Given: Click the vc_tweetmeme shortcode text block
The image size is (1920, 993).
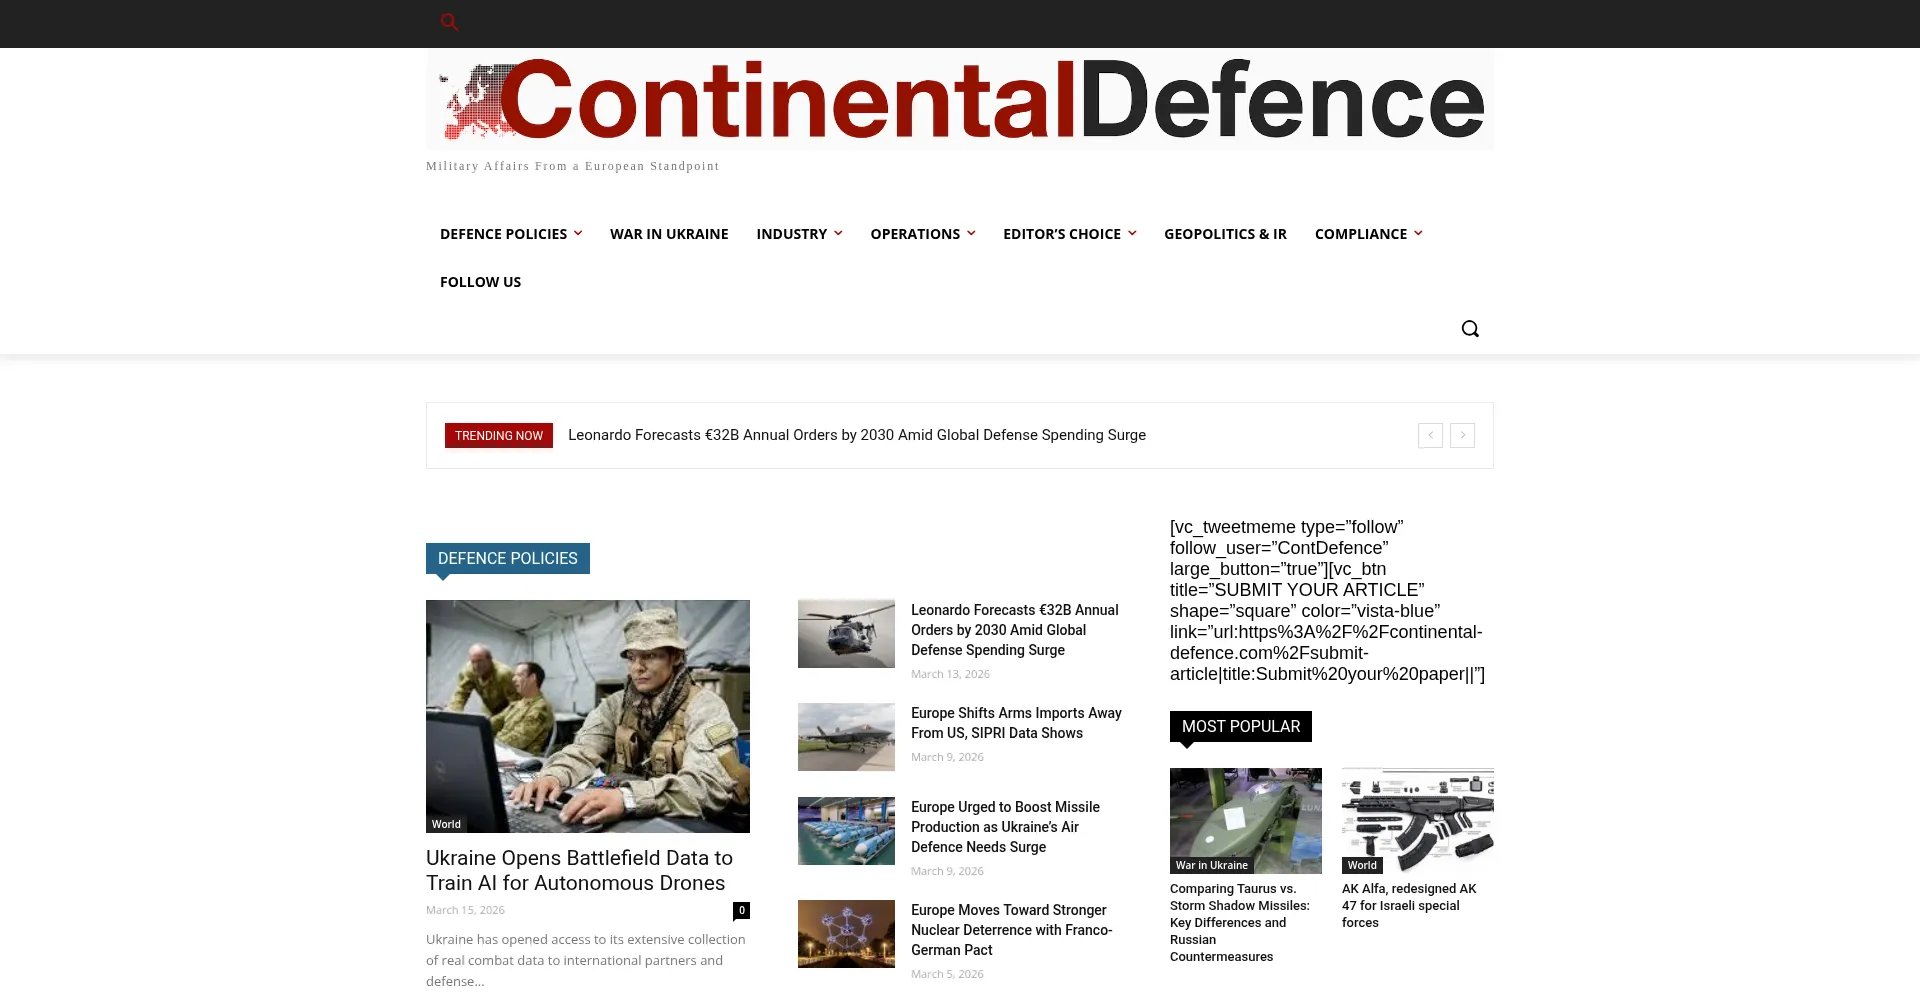Looking at the screenshot, I should coord(1327,600).
